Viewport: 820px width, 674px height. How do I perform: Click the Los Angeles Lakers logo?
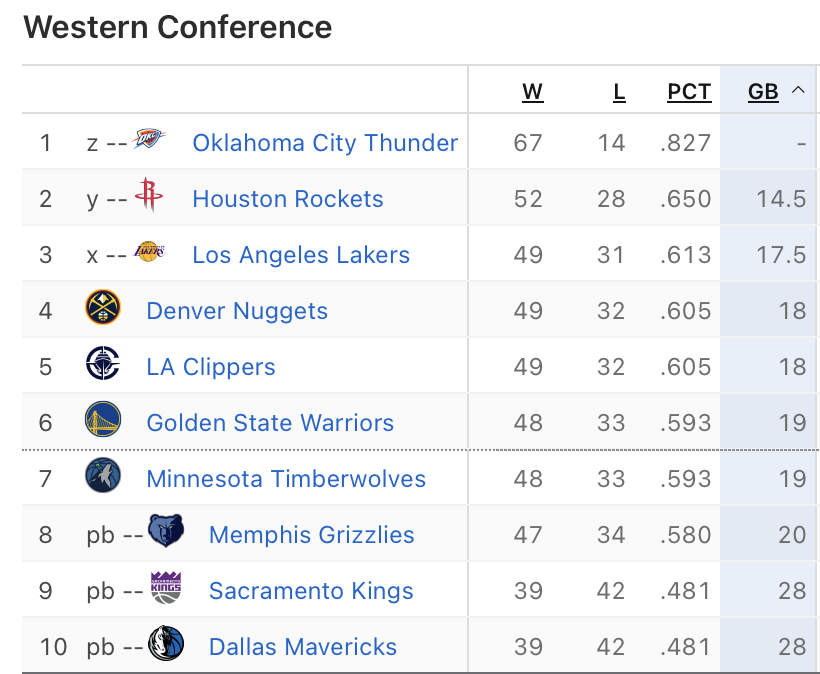[149, 252]
